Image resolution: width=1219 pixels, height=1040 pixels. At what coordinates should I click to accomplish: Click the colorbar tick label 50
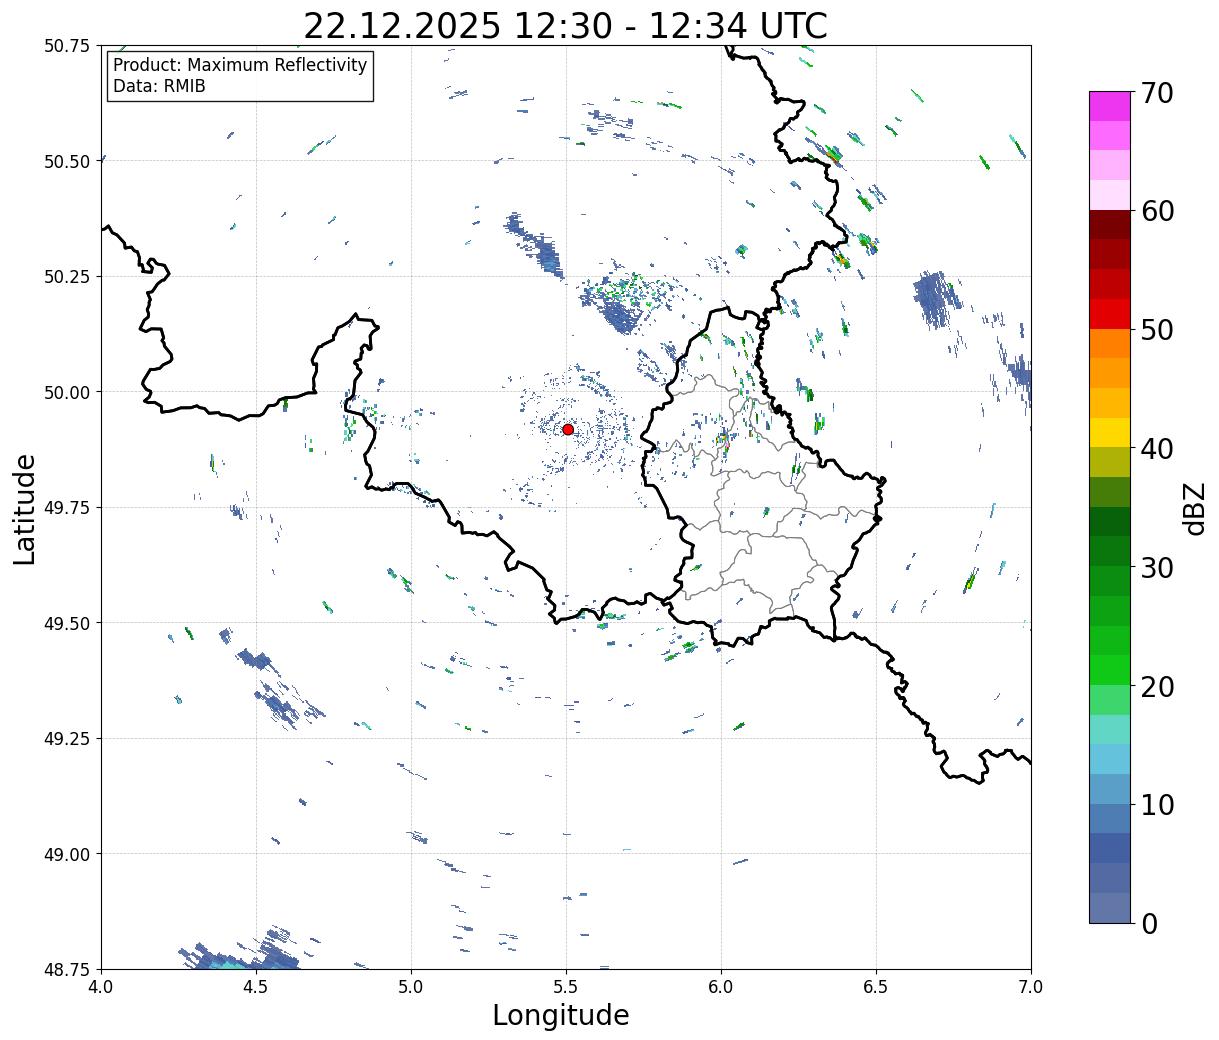1157,330
